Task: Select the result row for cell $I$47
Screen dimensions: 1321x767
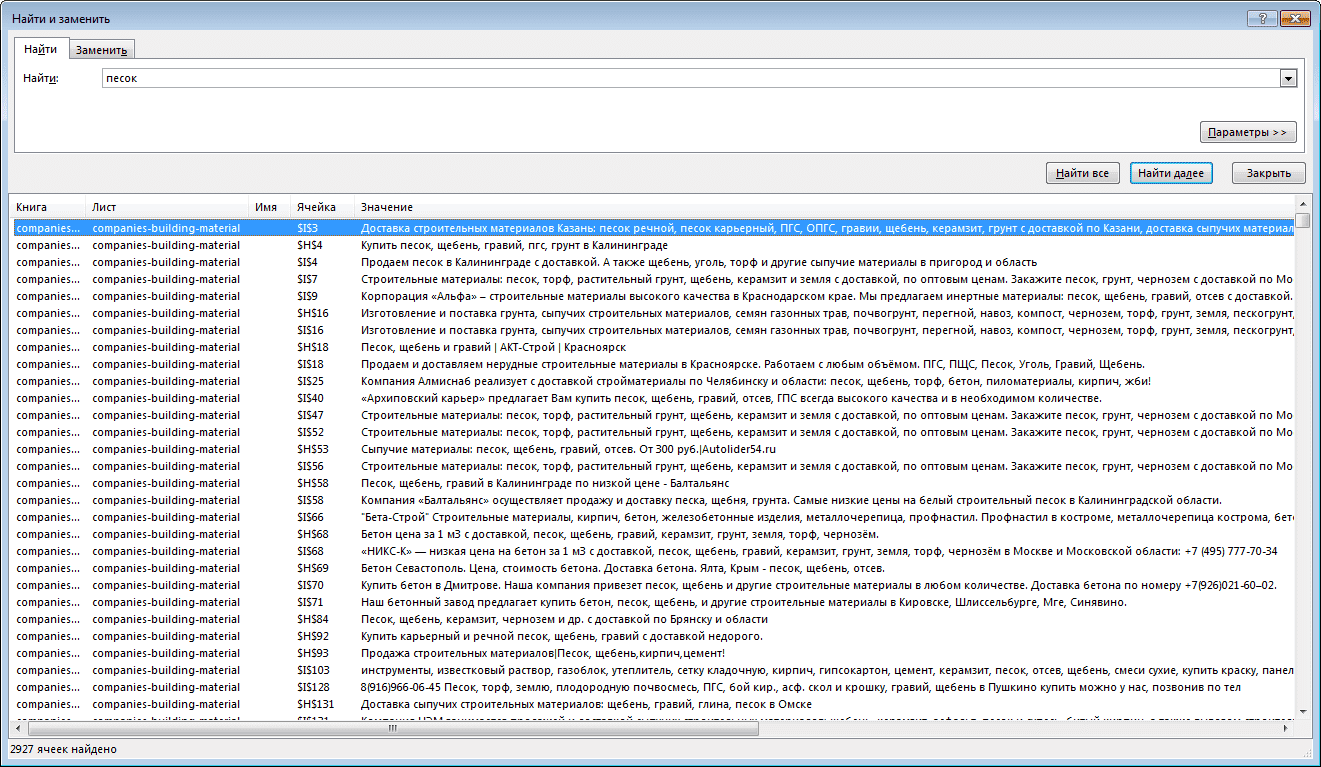Action: click(x=652, y=415)
